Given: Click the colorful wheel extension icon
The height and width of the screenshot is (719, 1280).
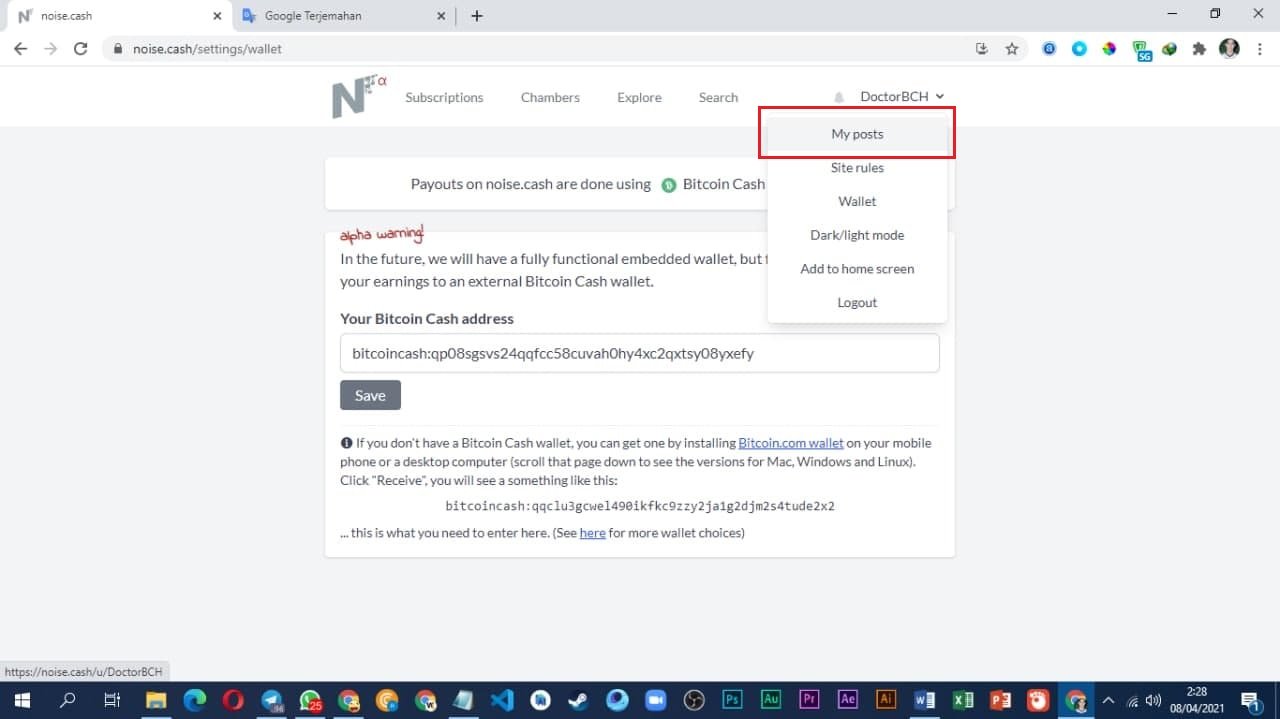Looking at the screenshot, I should click(1109, 48).
